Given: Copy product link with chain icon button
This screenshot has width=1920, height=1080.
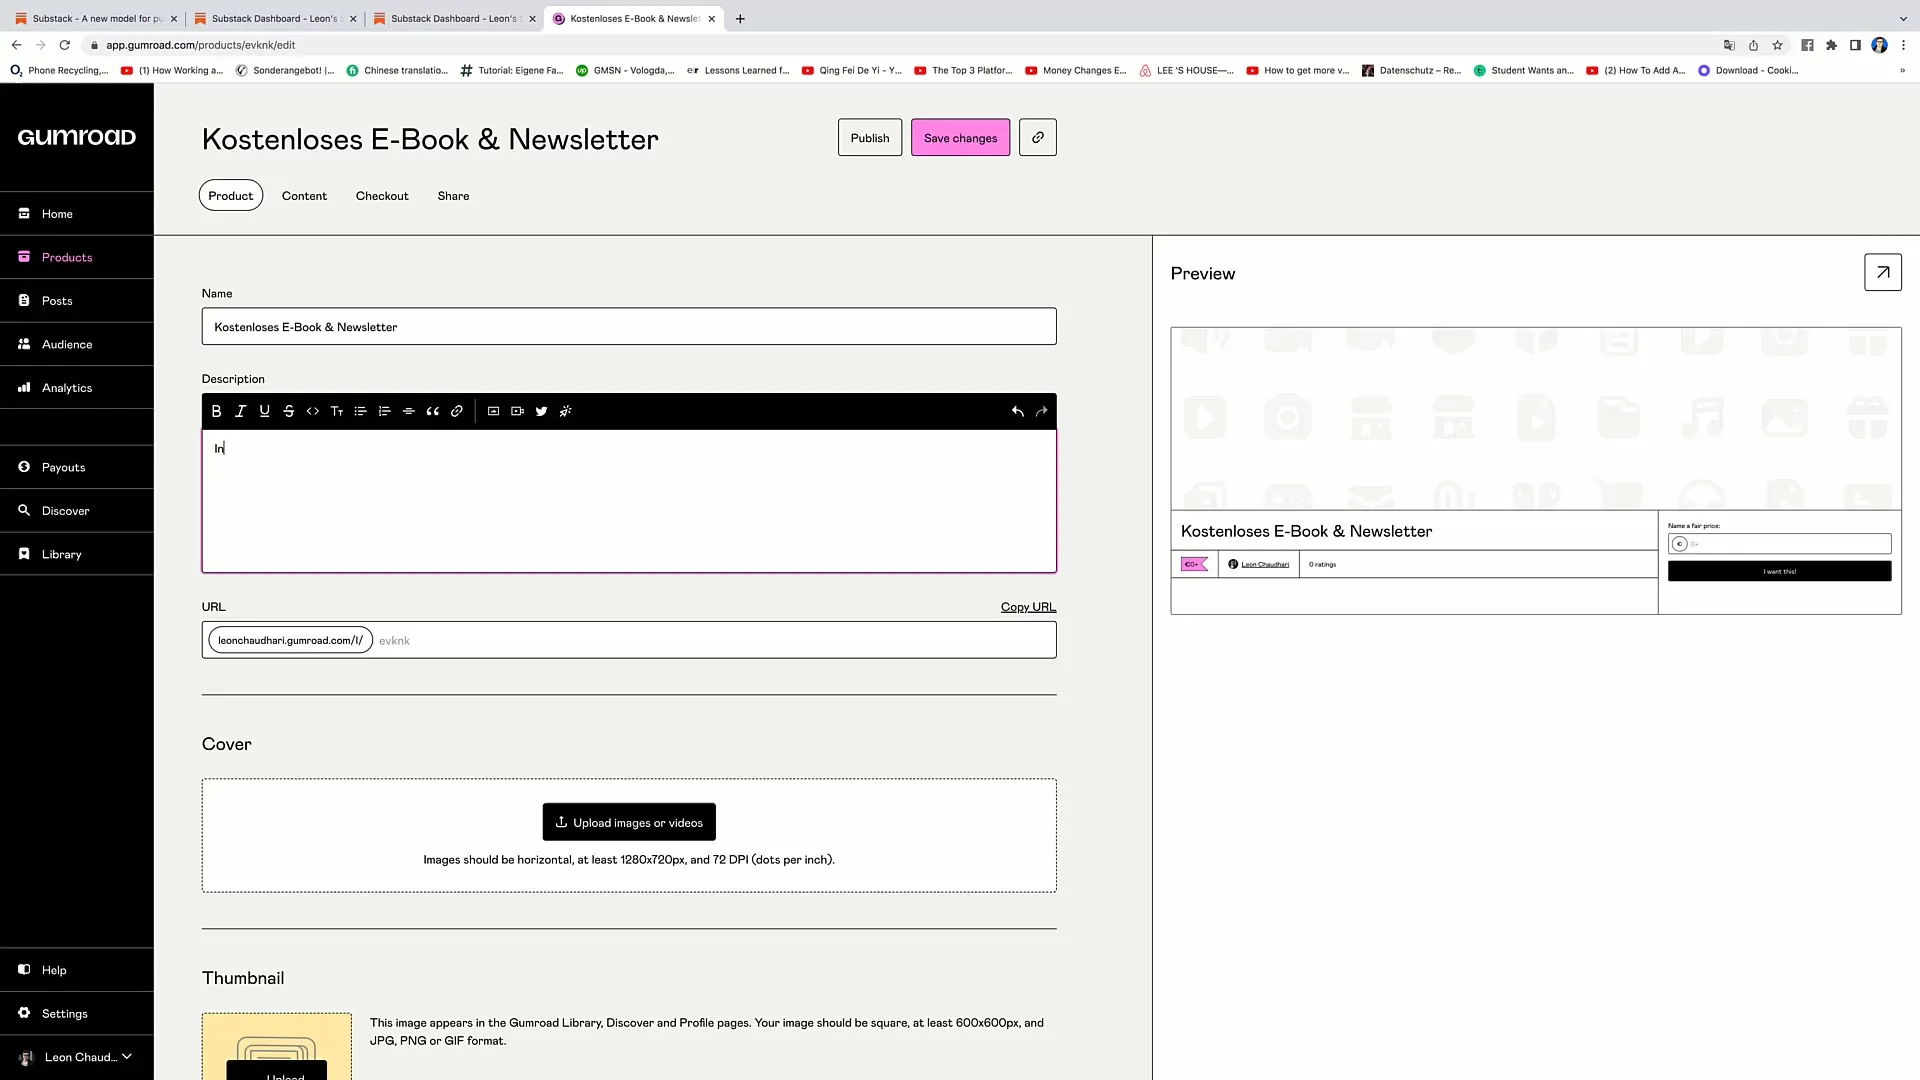Looking at the screenshot, I should (x=1037, y=138).
